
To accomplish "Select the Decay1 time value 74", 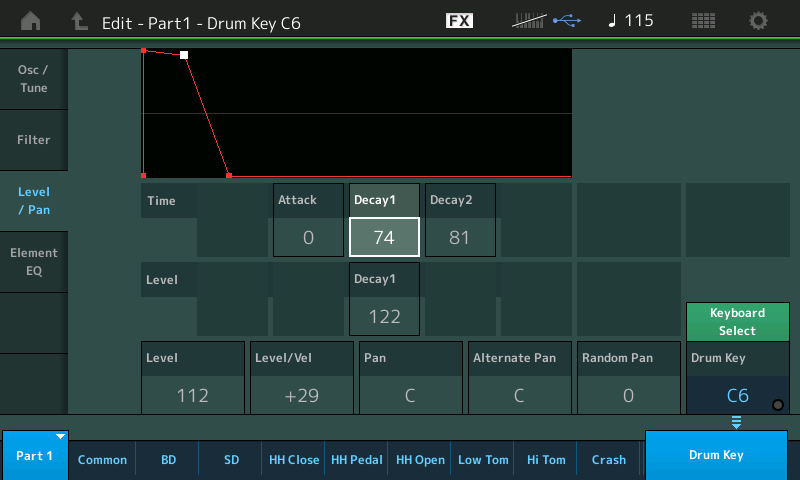I will [x=384, y=237].
